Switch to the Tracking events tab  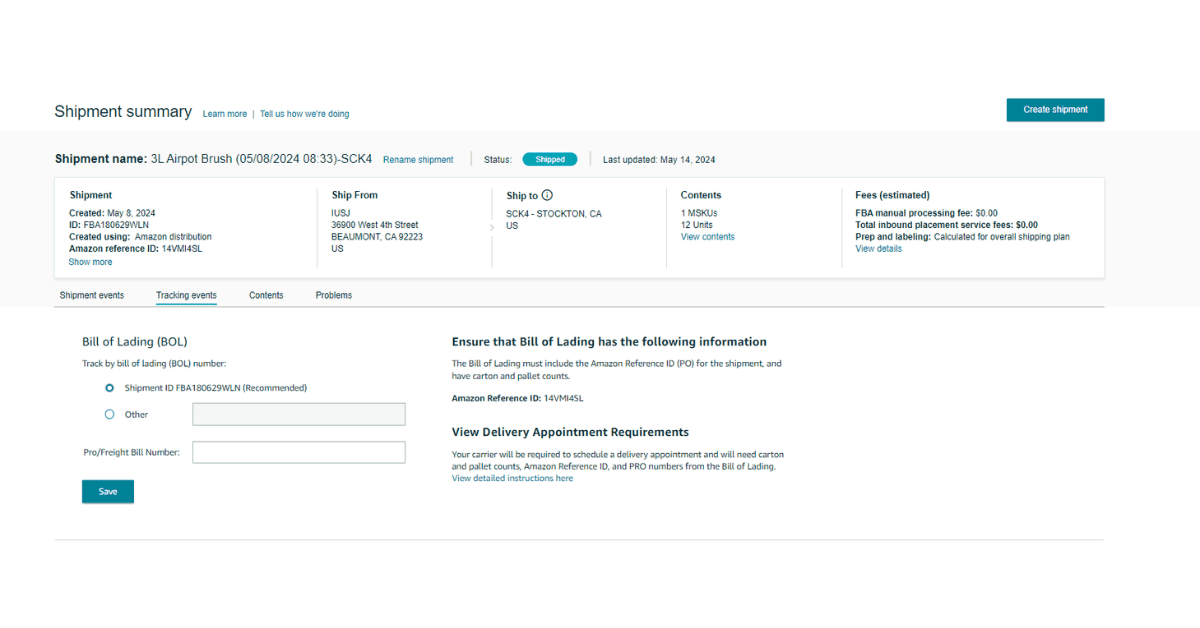tap(186, 296)
